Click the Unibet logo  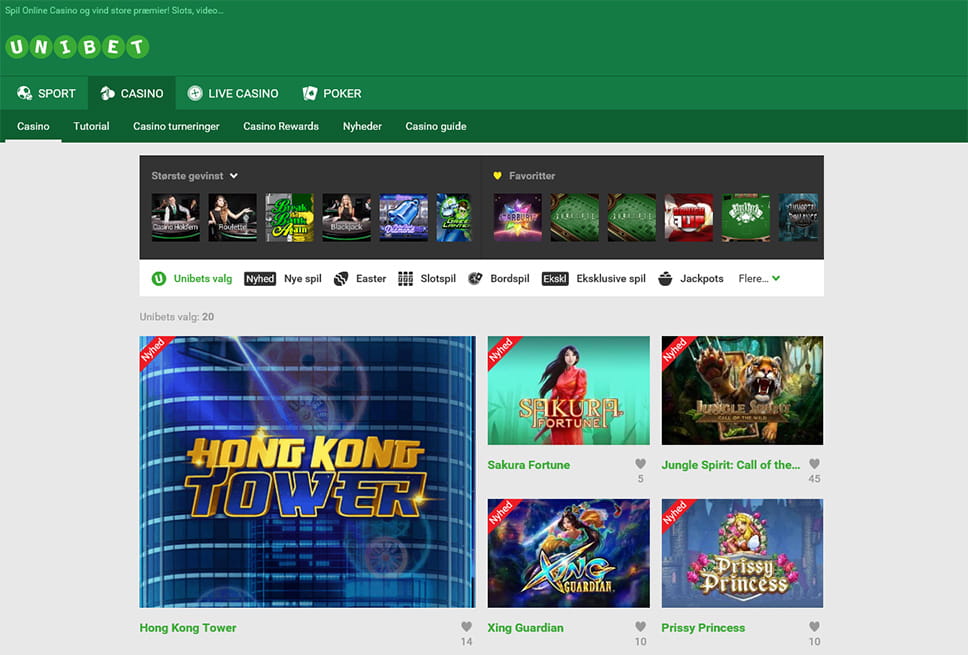click(77, 47)
